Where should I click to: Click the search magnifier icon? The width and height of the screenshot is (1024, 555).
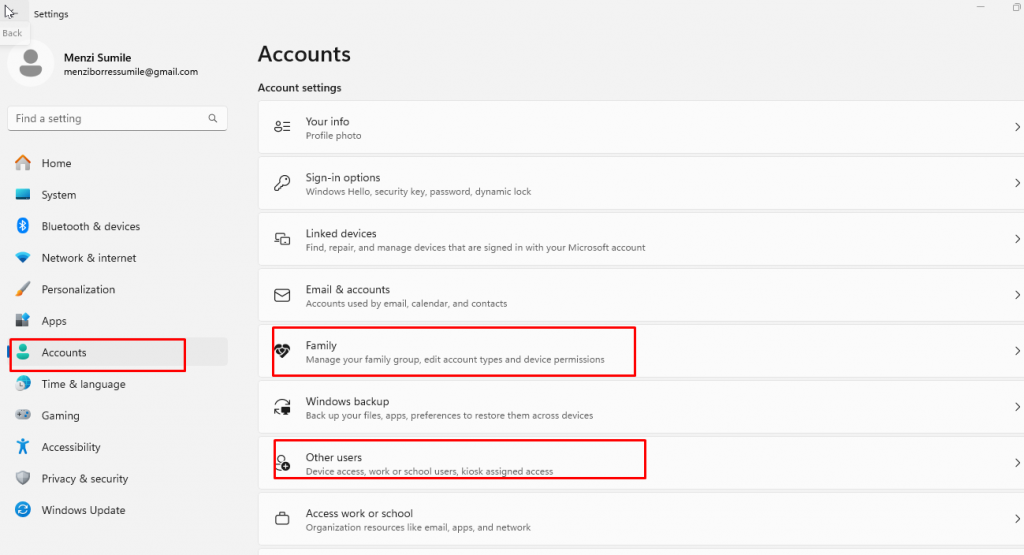(213, 118)
